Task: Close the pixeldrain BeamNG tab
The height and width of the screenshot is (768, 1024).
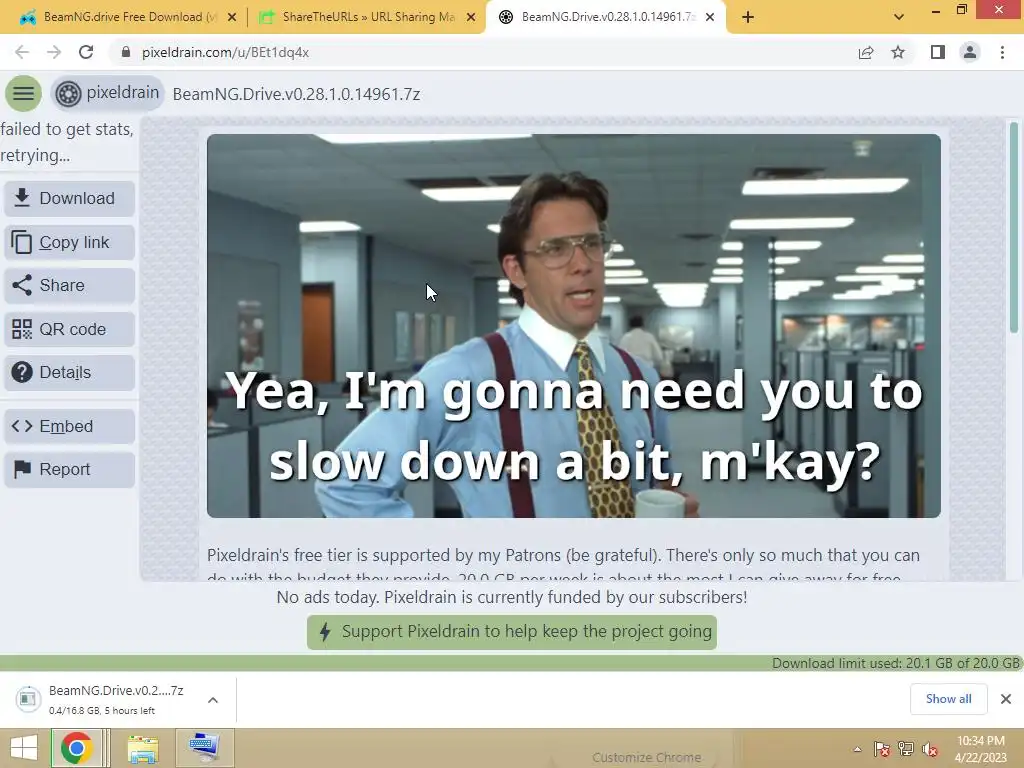Action: pos(711,17)
